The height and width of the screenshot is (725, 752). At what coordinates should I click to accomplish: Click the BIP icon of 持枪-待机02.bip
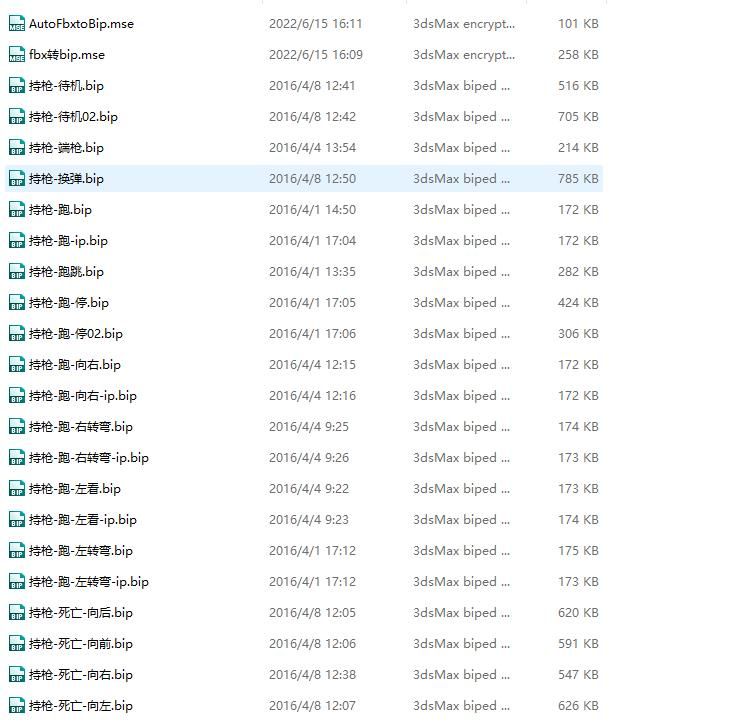pos(16,117)
